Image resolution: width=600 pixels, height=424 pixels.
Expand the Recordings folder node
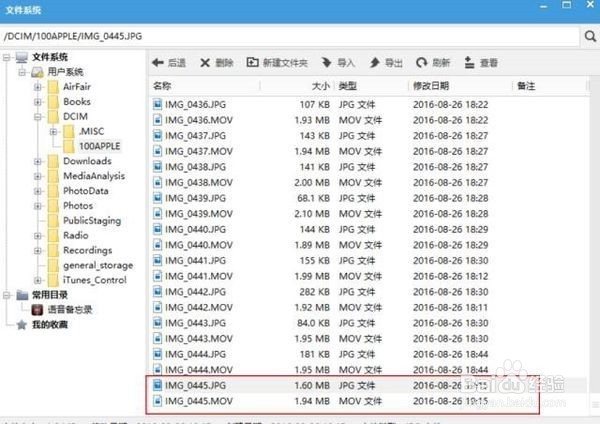pyautogui.click(x=38, y=251)
